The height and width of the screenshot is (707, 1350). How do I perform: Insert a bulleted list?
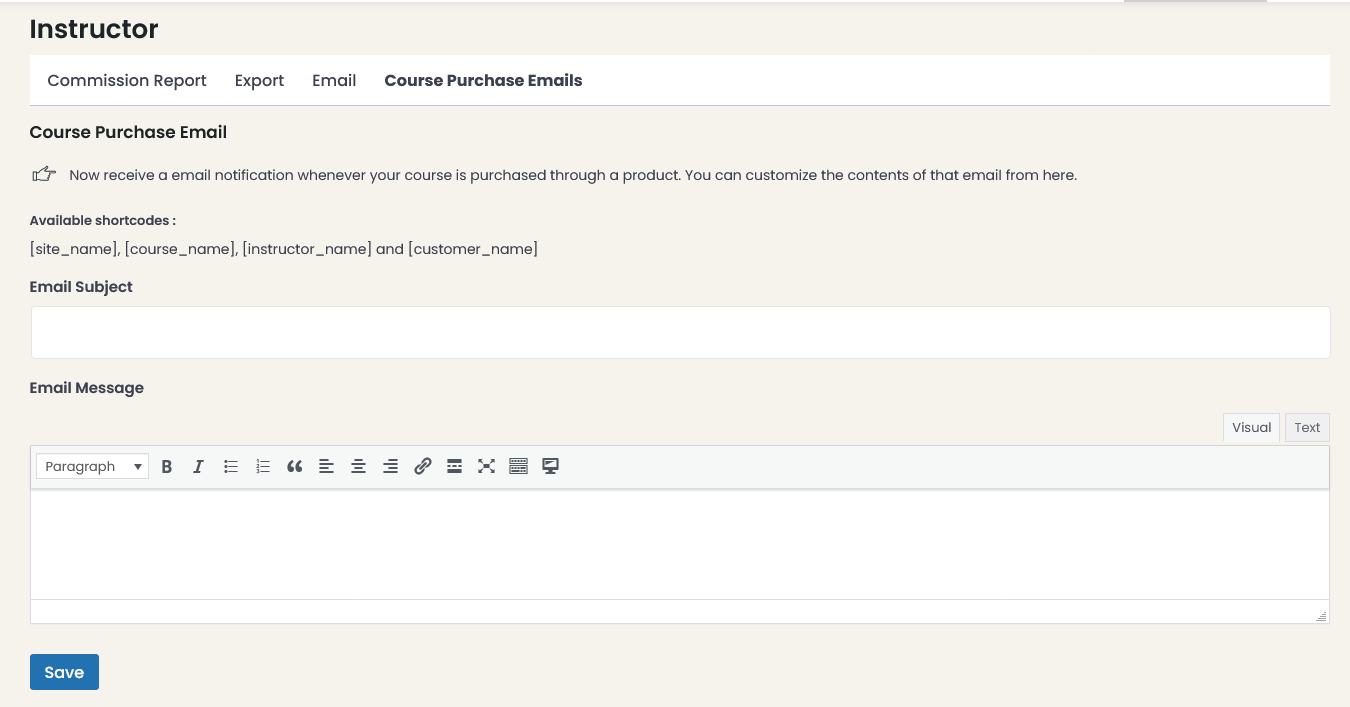(231, 466)
